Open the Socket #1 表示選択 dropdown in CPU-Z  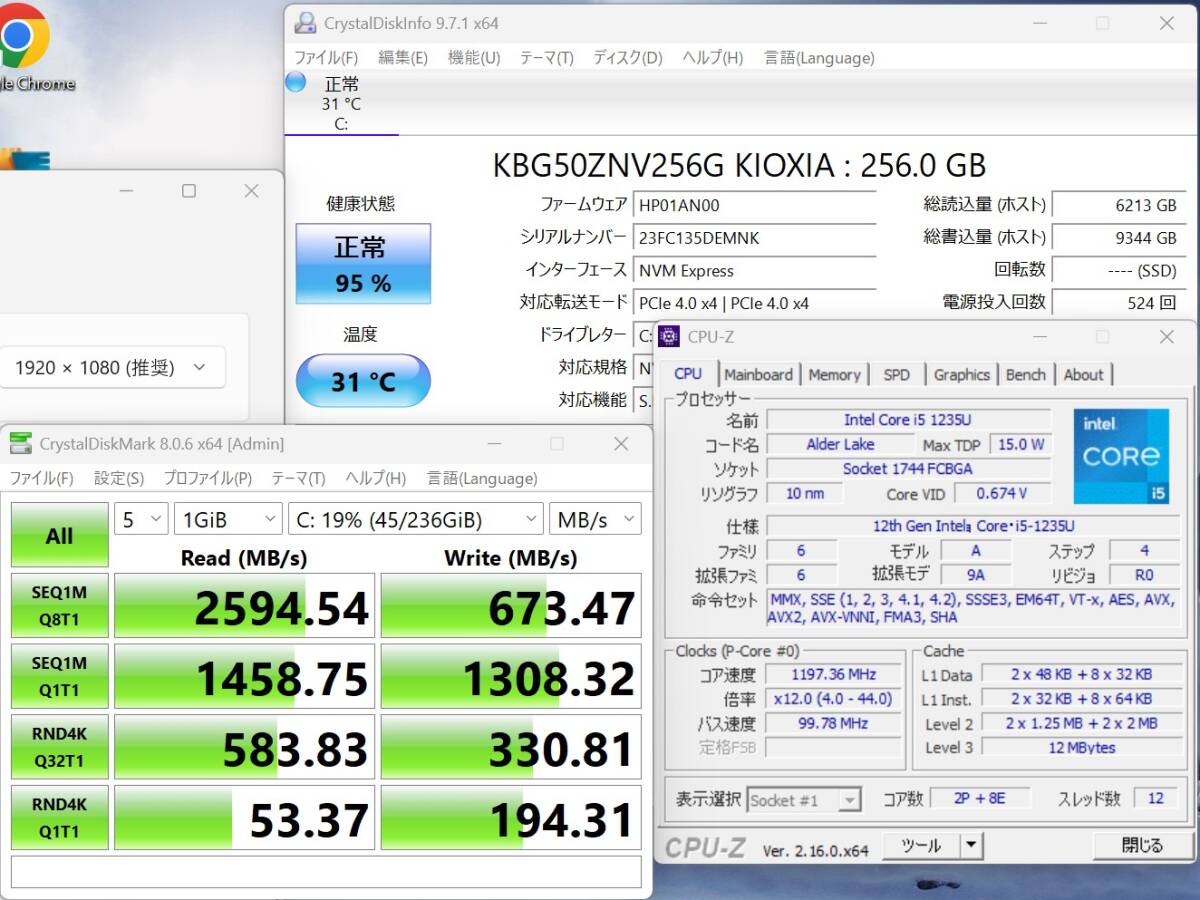pyautogui.click(x=848, y=799)
